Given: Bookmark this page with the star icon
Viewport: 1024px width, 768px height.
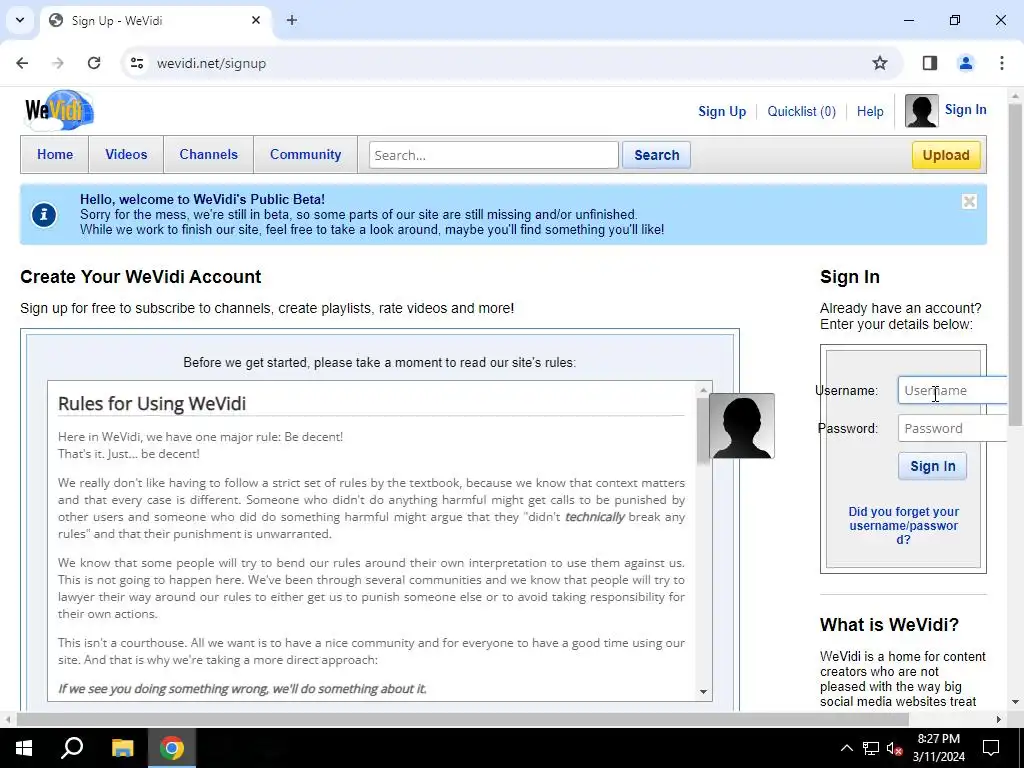Looking at the screenshot, I should (880, 63).
